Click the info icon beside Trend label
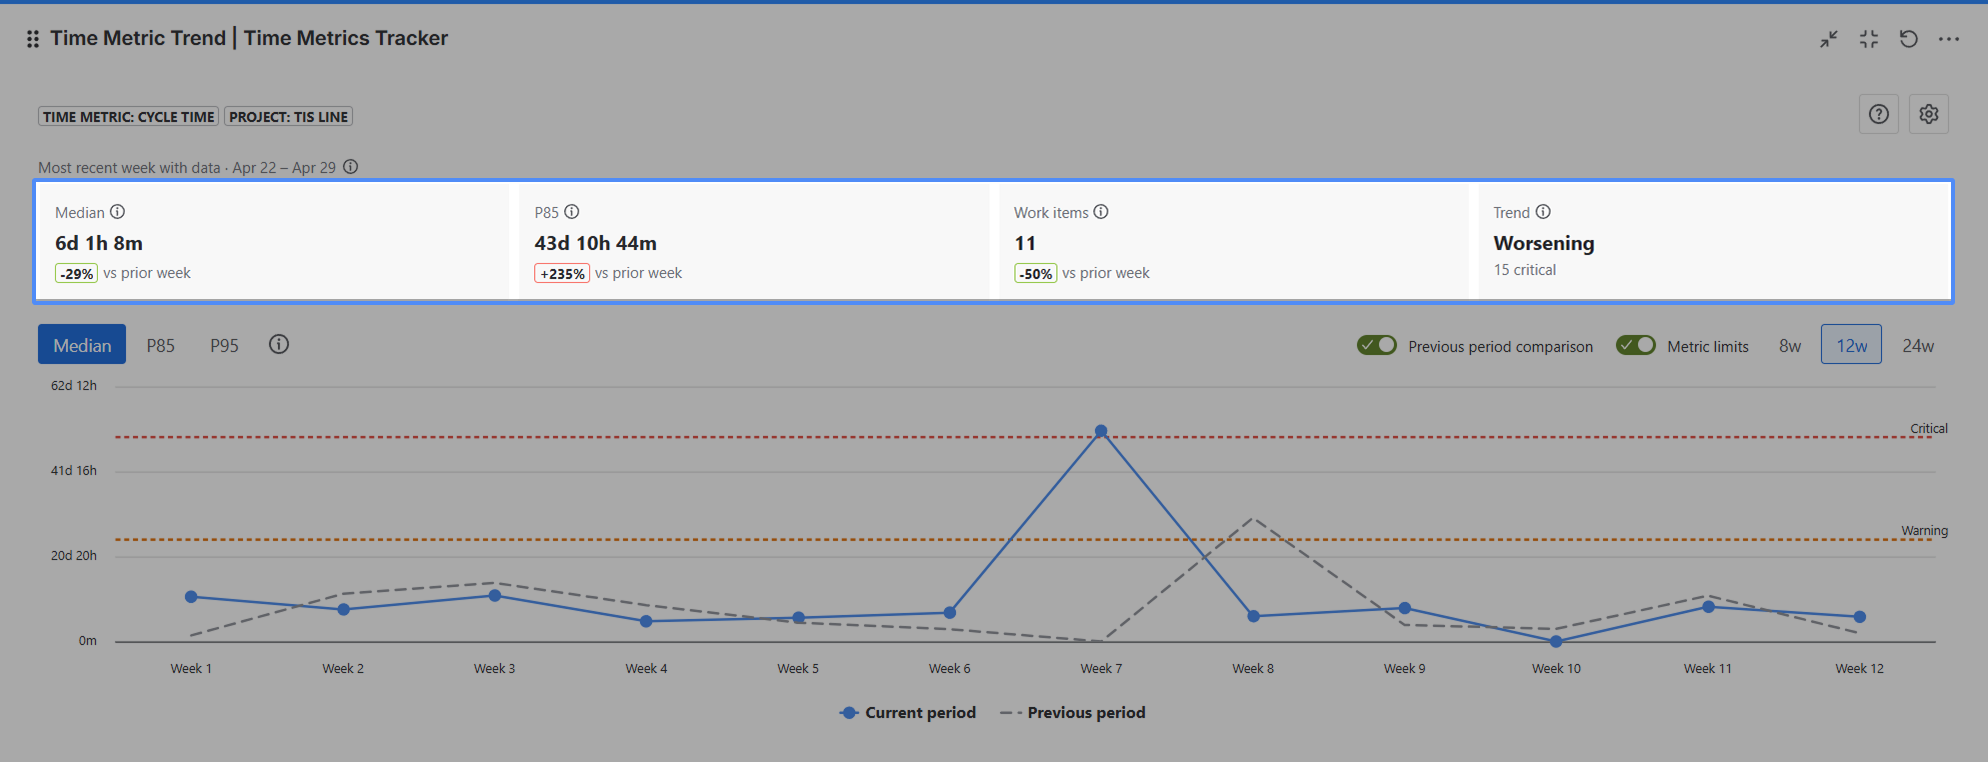The image size is (1988, 762). [x=1543, y=212]
